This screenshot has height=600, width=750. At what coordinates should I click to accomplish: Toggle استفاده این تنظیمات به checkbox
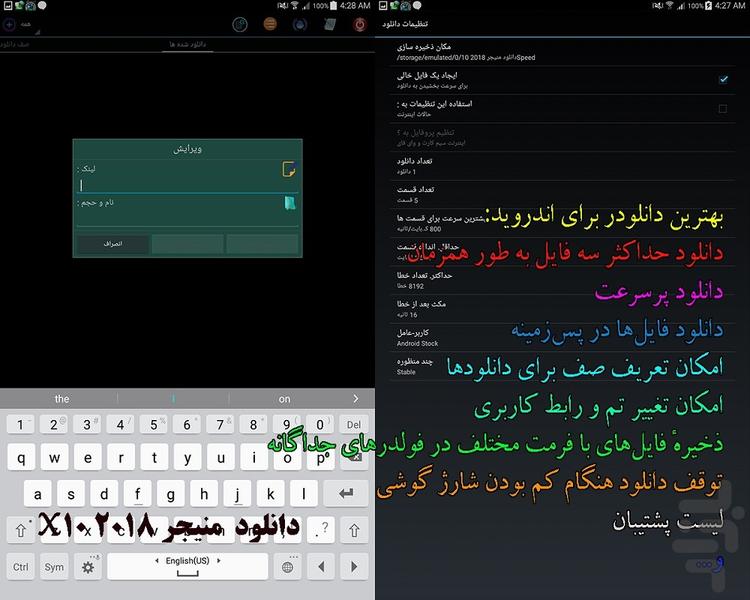click(723, 109)
